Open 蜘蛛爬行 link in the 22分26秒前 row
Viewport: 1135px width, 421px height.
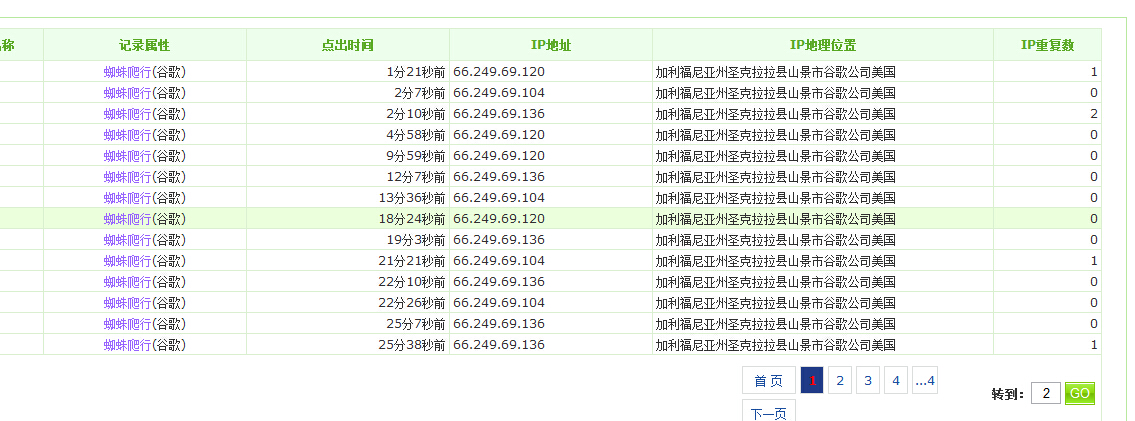tap(127, 302)
